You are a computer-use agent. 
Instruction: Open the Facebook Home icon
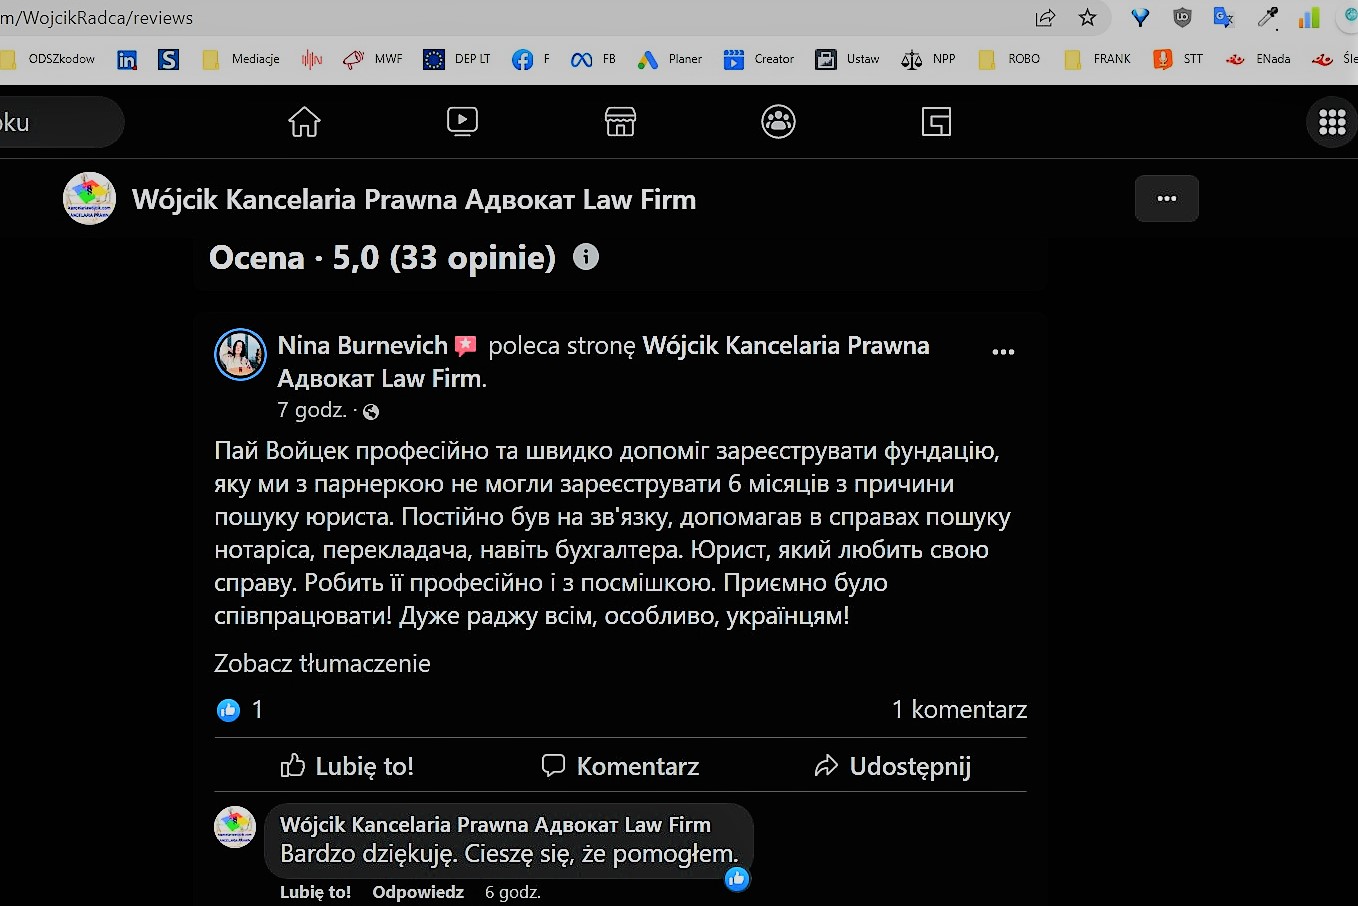click(x=304, y=122)
